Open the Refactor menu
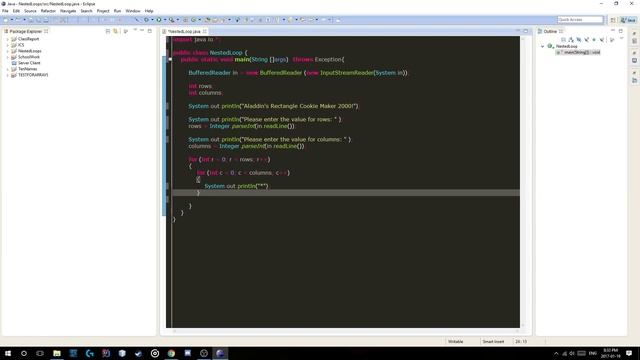640x360 pixels. pos(48,11)
